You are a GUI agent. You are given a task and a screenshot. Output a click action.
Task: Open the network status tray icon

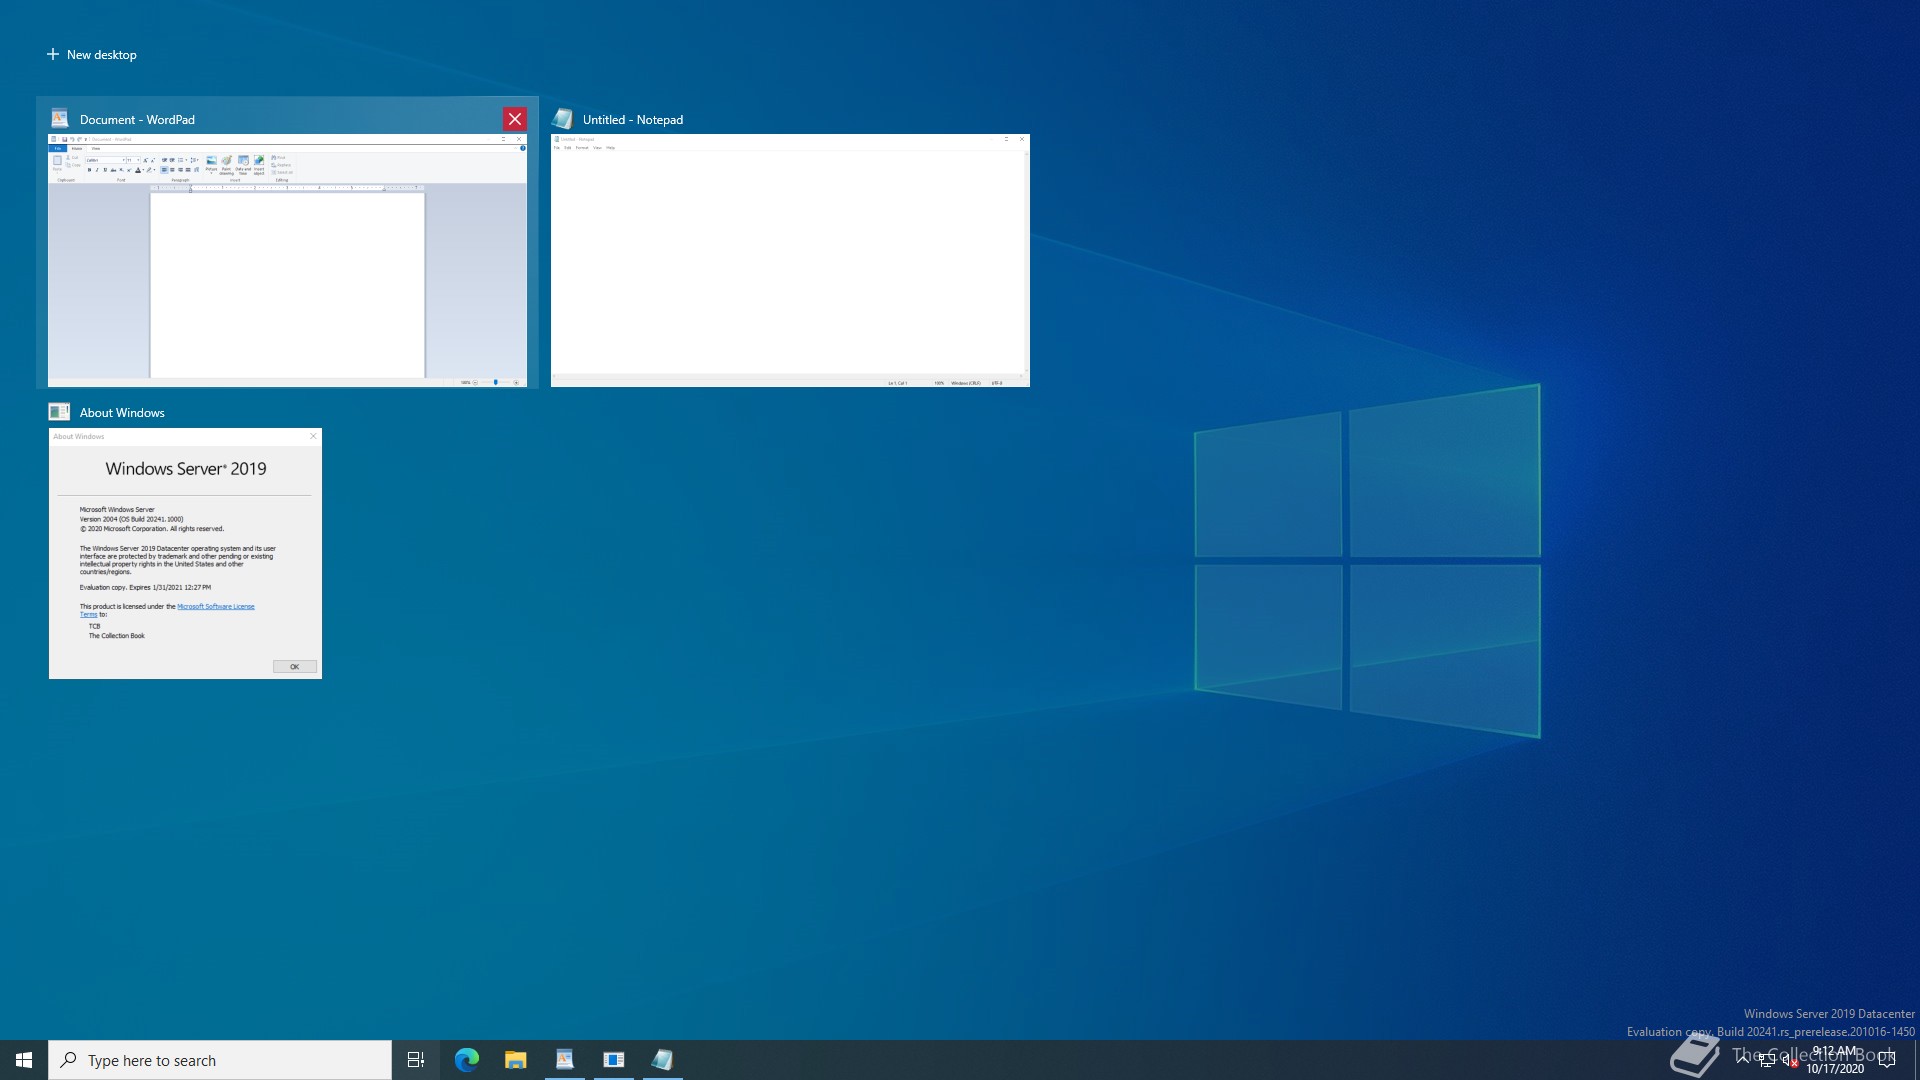(x=1767, y=1060)
